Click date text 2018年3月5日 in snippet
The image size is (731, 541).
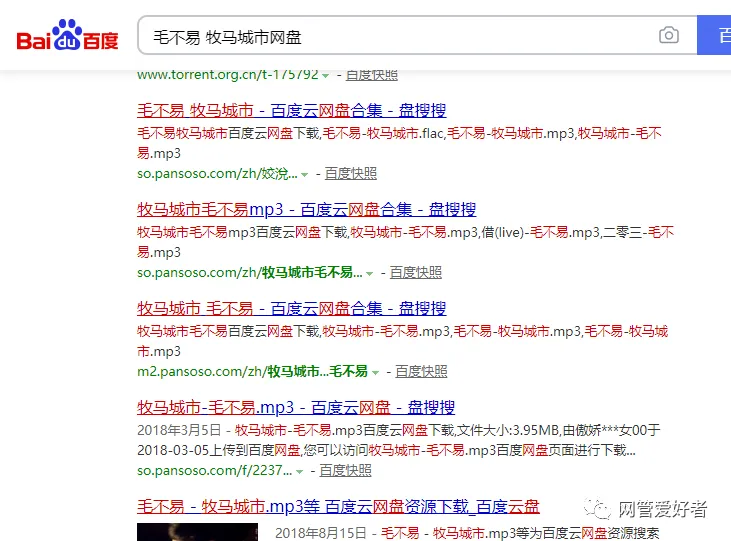[179, 430]
